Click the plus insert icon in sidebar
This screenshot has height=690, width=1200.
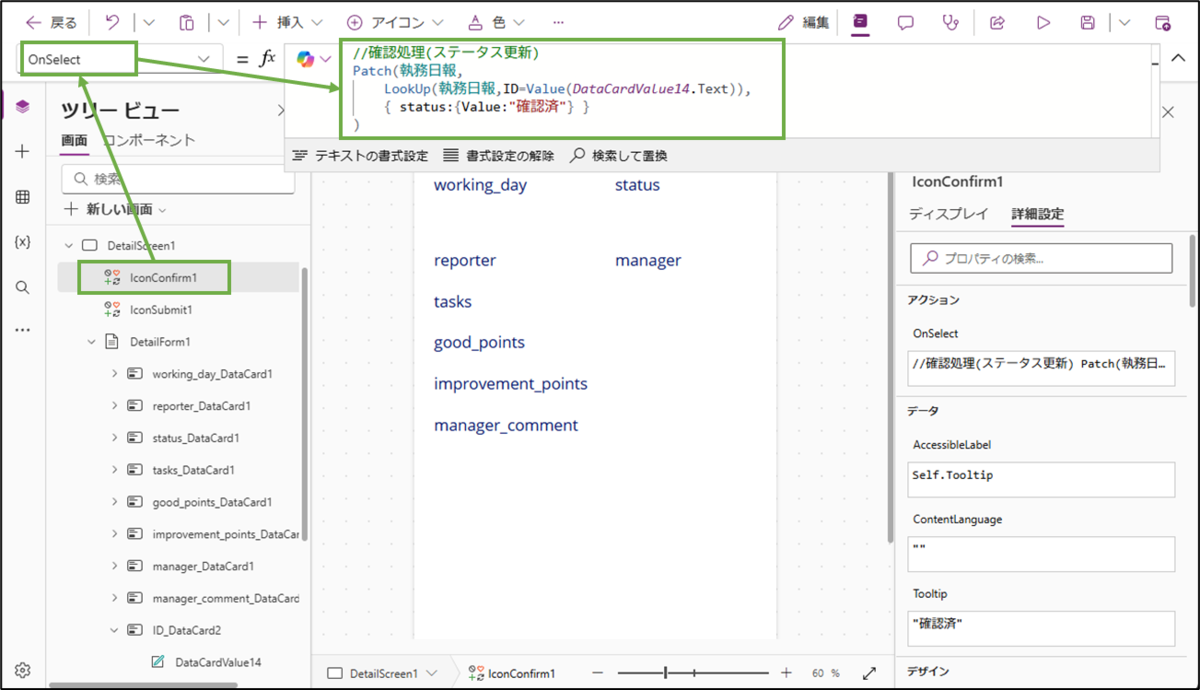pyautogui.click(x=22, y=152)
